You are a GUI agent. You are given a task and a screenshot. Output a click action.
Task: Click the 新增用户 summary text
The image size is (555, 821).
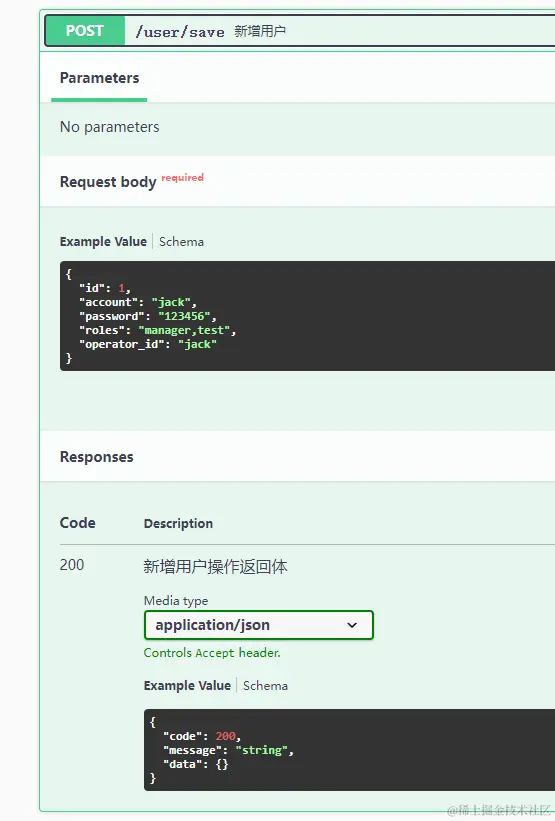point(260,31)
